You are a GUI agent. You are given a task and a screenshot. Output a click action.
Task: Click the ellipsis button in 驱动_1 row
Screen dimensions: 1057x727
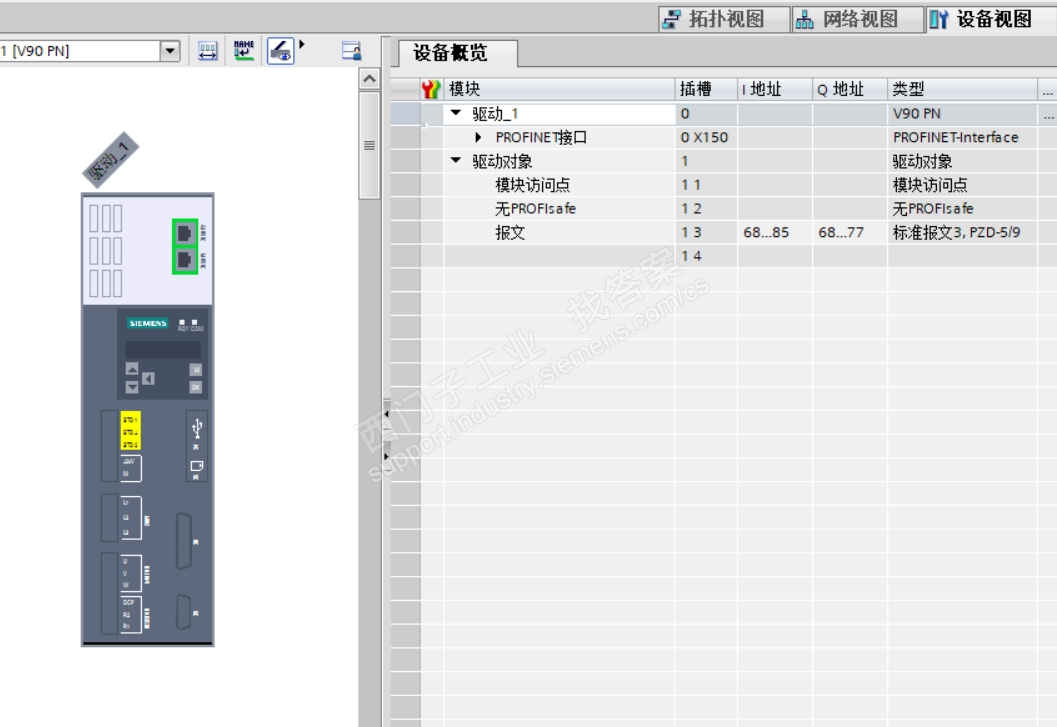1047,114
